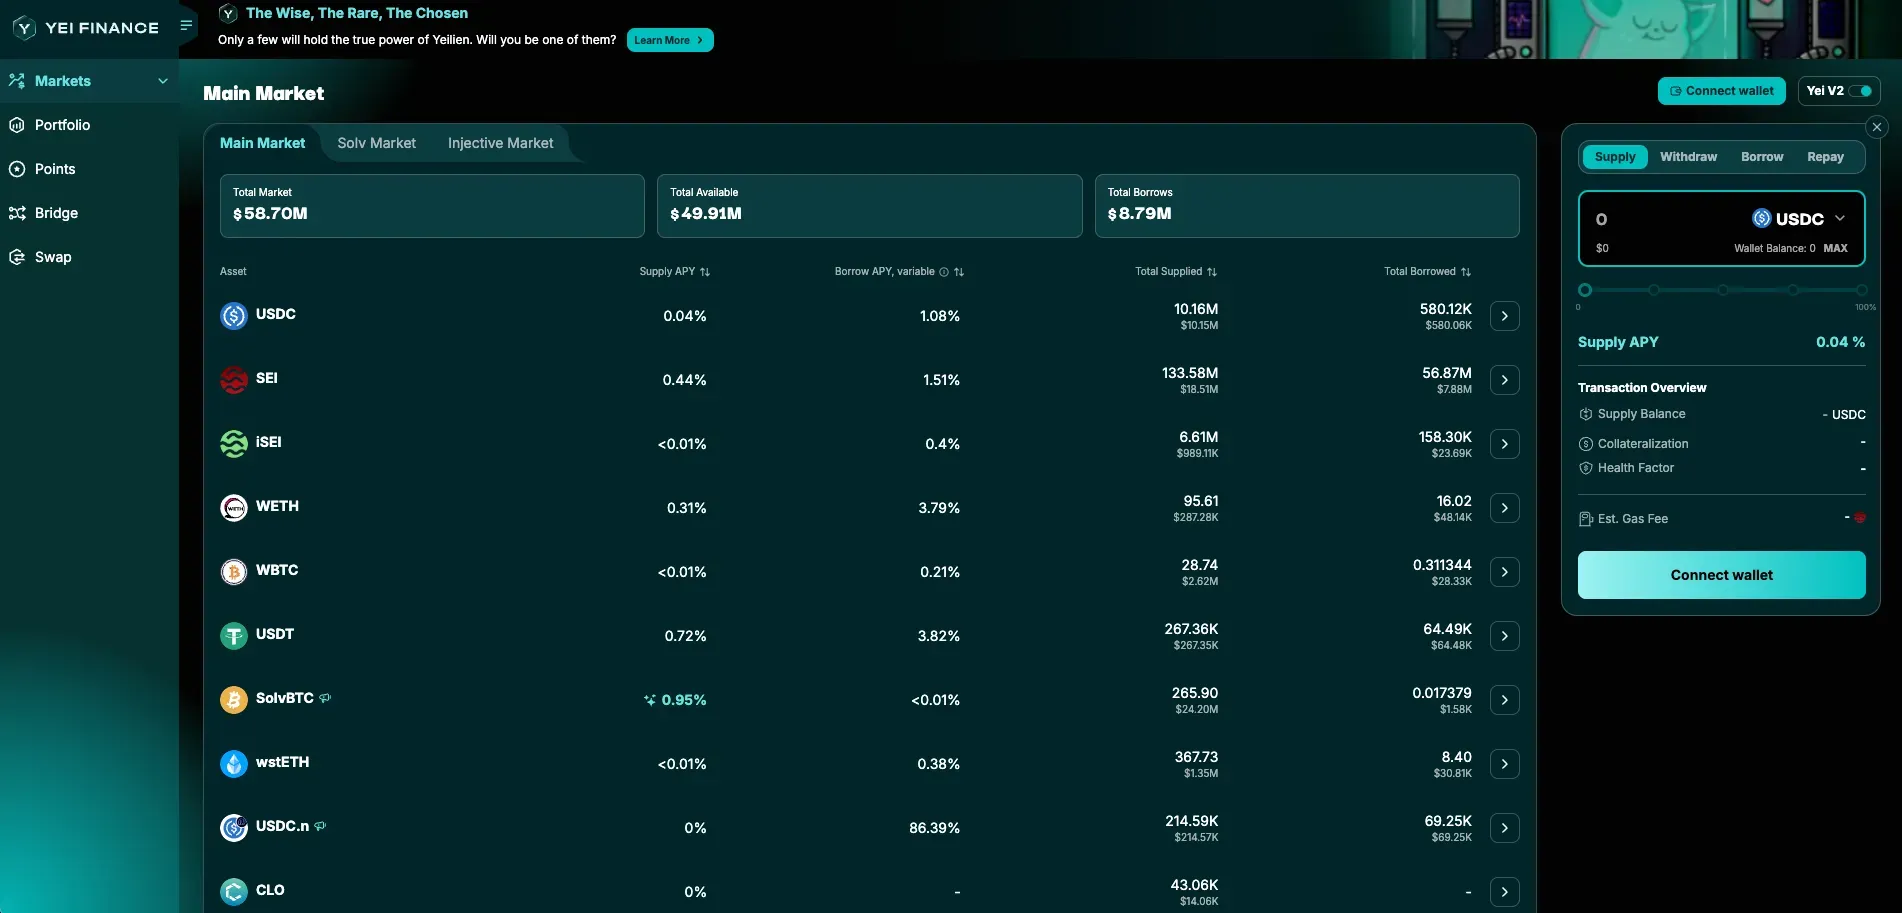Select the Swap icon in the sidebar
This screenshot has width=1902, height=913.
16,256
